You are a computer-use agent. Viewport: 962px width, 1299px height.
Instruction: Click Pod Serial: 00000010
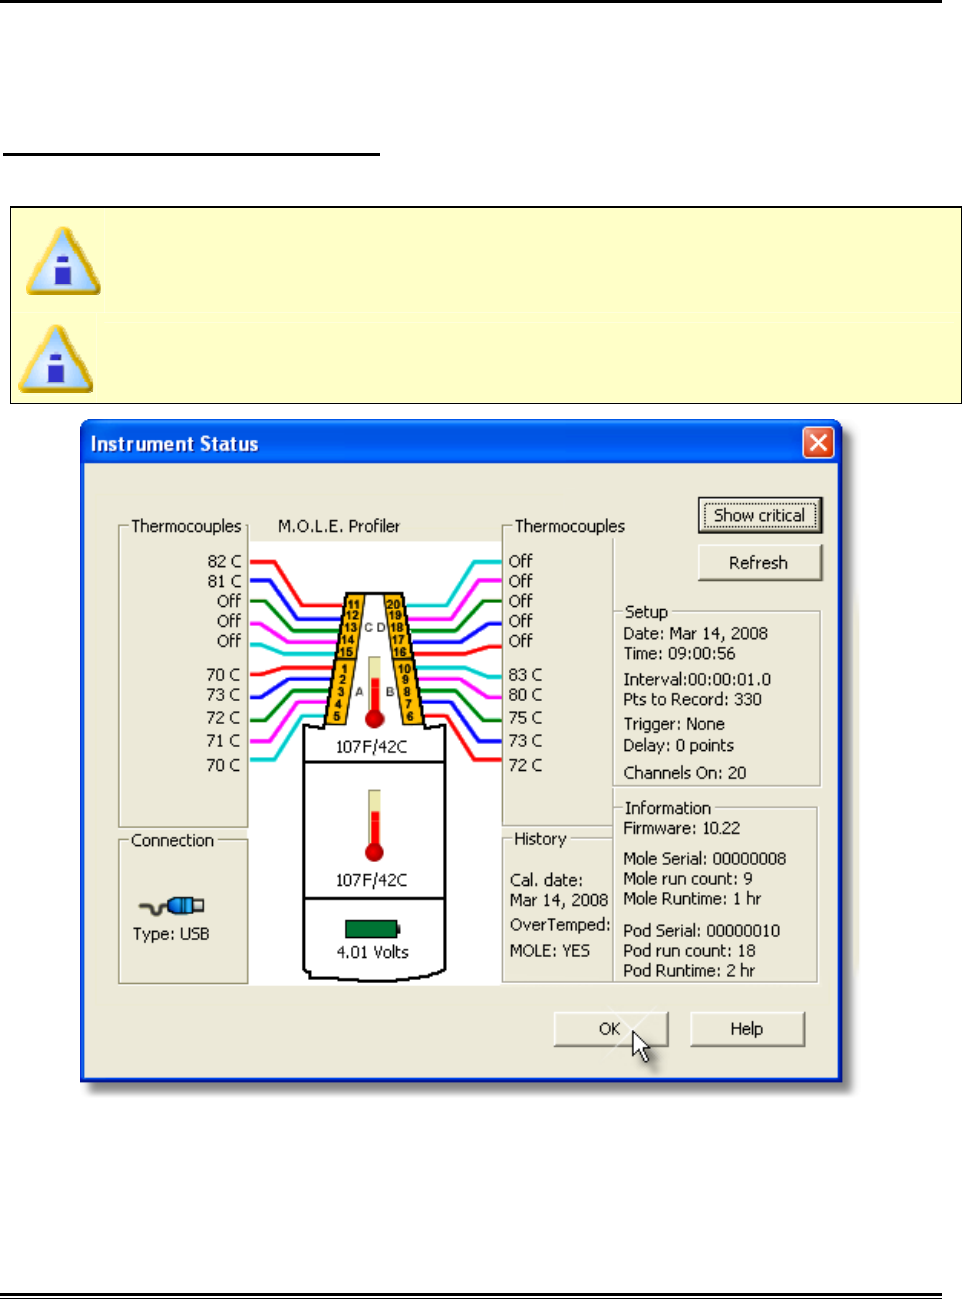coord(702,930)
